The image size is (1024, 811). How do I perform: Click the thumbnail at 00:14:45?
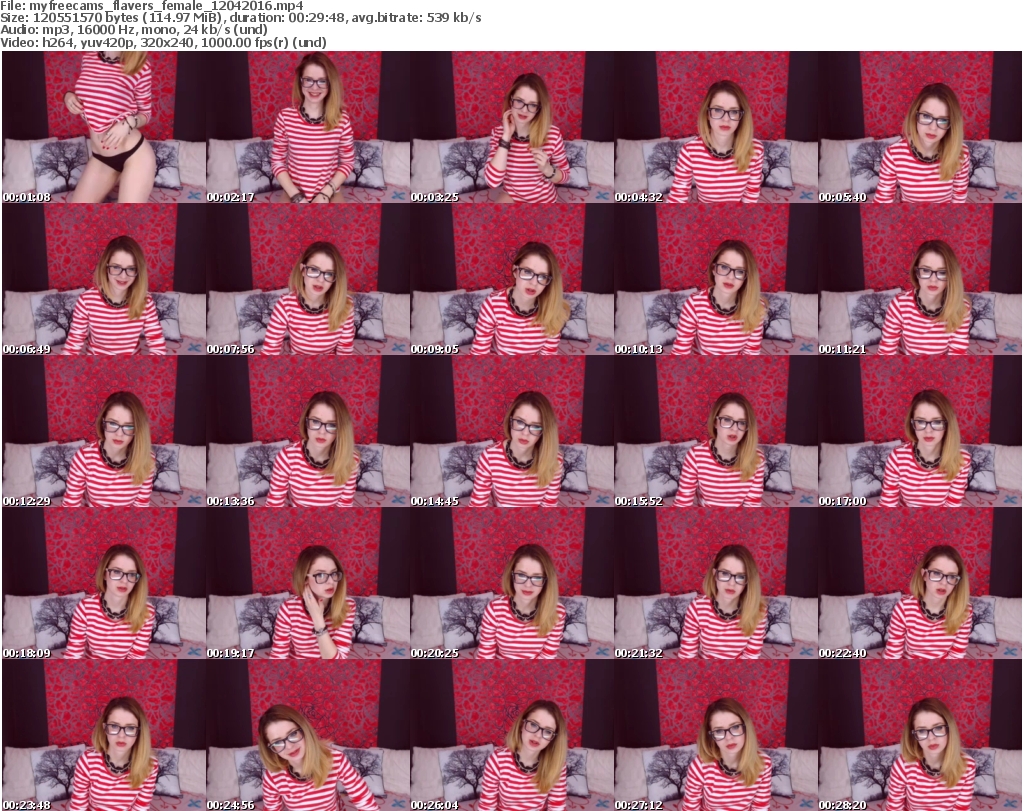point(511,431)
